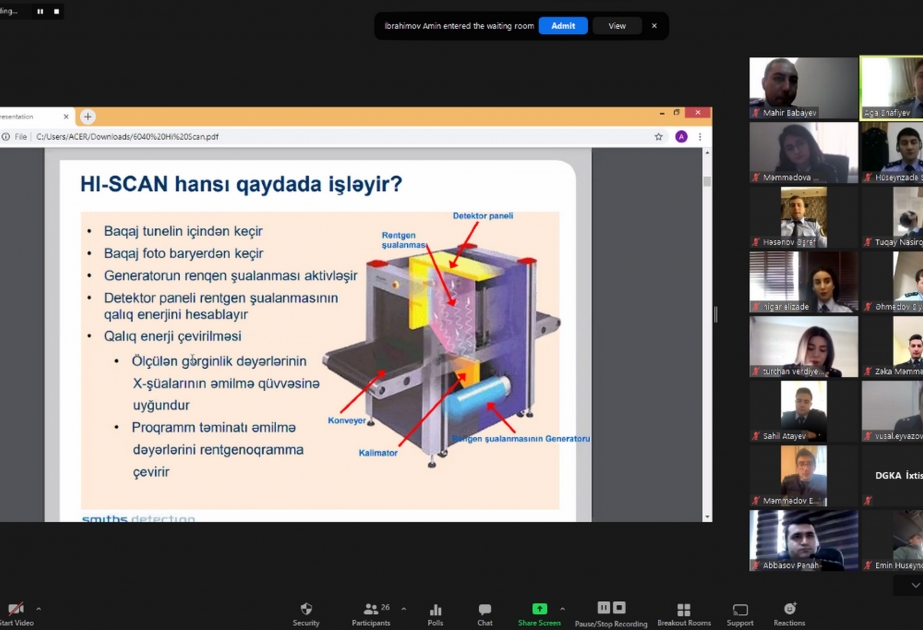
Task: Select Mahir Babayev video tile
Action: pos(804,88)
